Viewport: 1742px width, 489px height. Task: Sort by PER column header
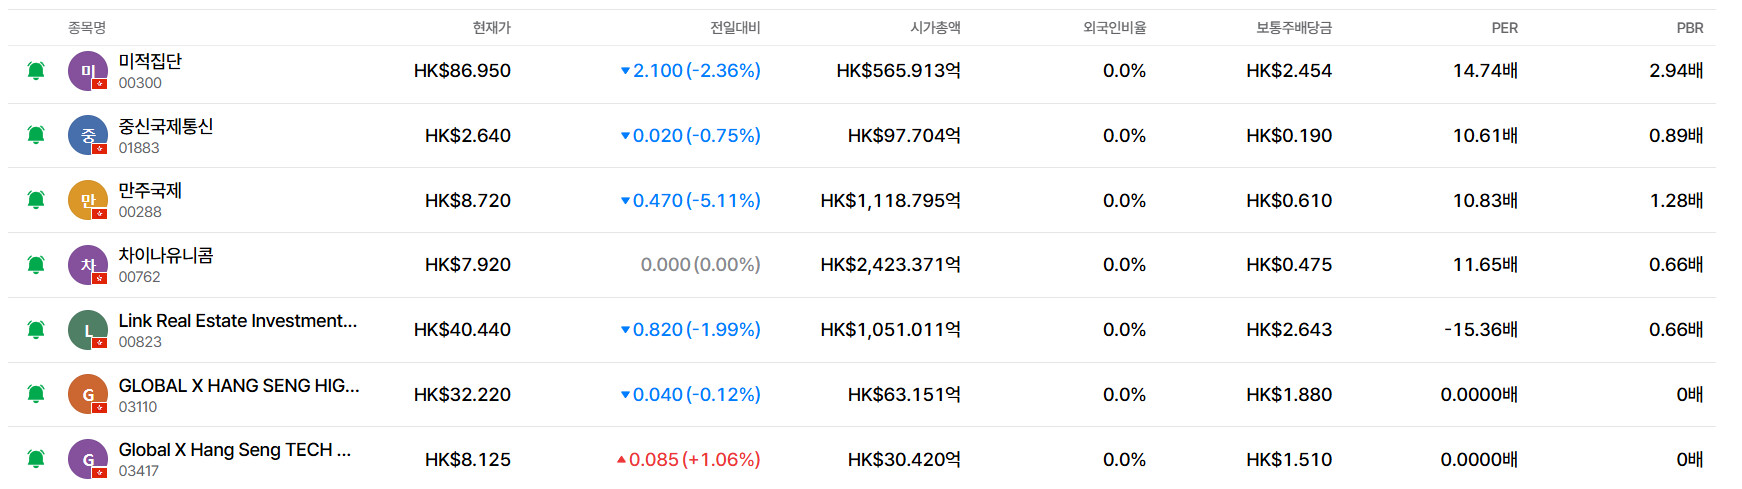click(1504, 28)
